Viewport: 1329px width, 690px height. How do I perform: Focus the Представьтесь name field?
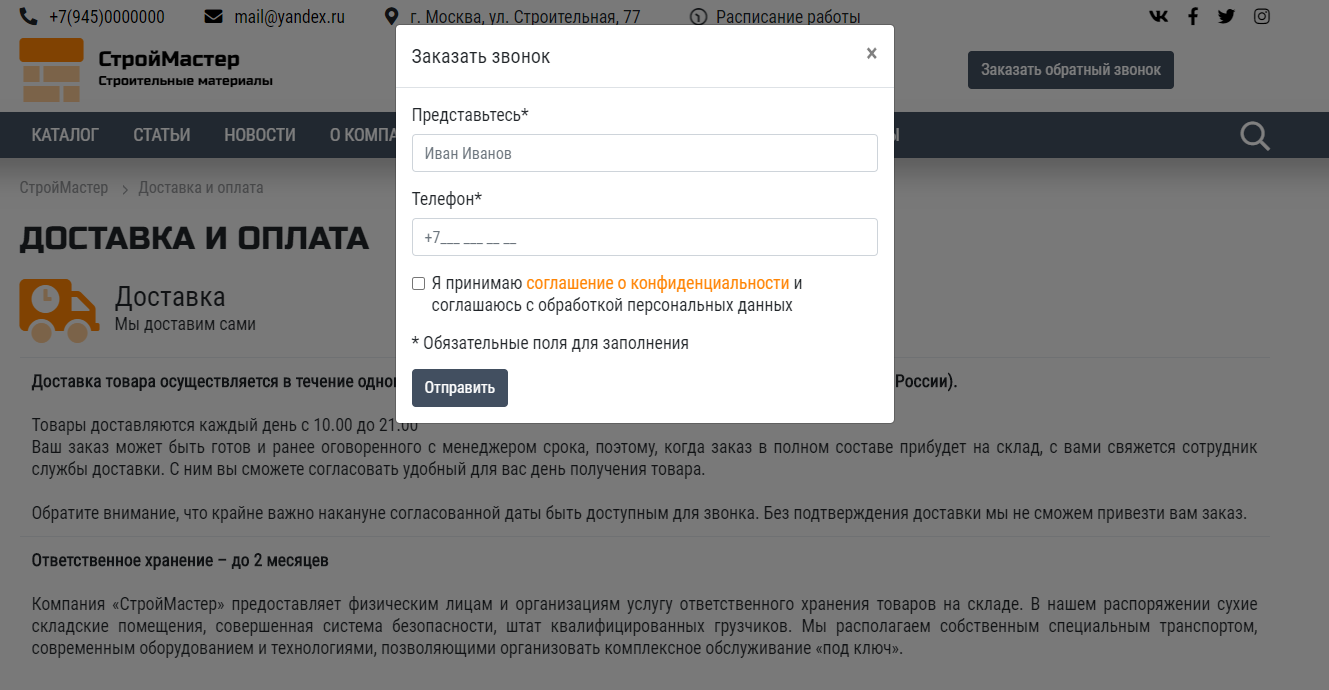644,153
